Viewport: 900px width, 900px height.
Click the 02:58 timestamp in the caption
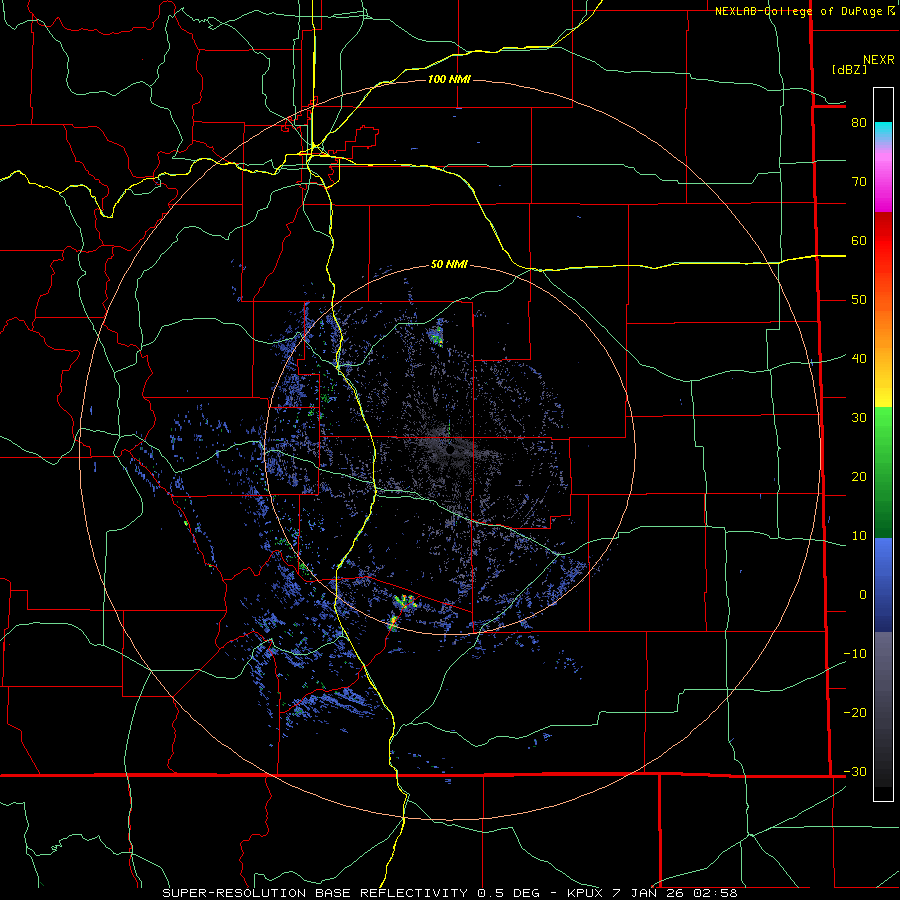715,893
